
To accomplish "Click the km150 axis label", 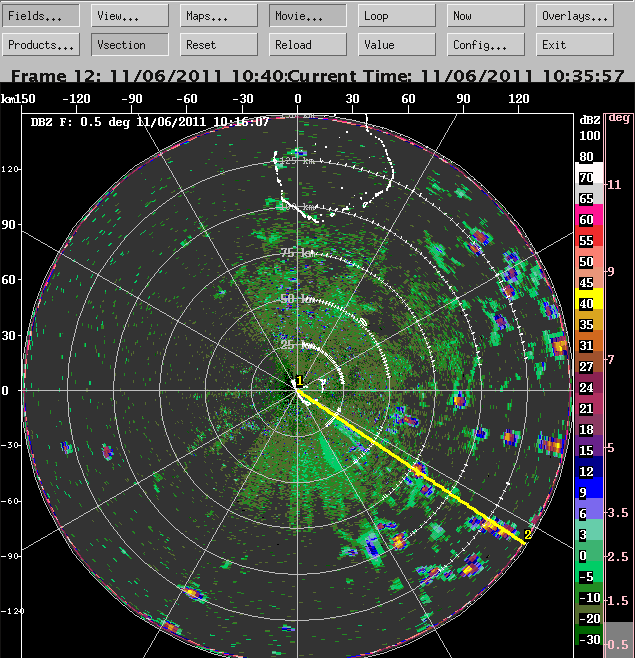I will click(x=18, y=99).
